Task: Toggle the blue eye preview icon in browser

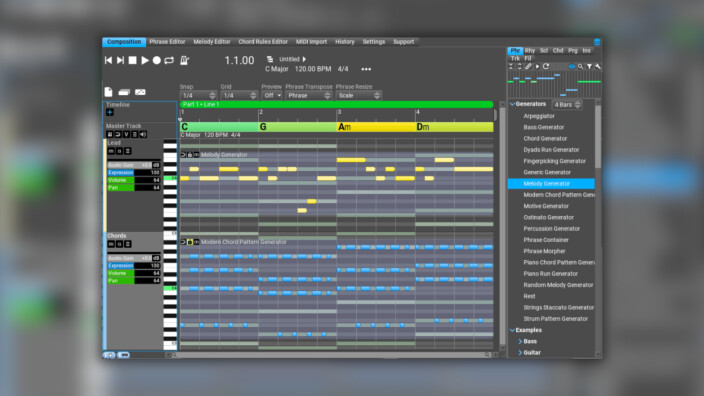Action: pos(572,66)
